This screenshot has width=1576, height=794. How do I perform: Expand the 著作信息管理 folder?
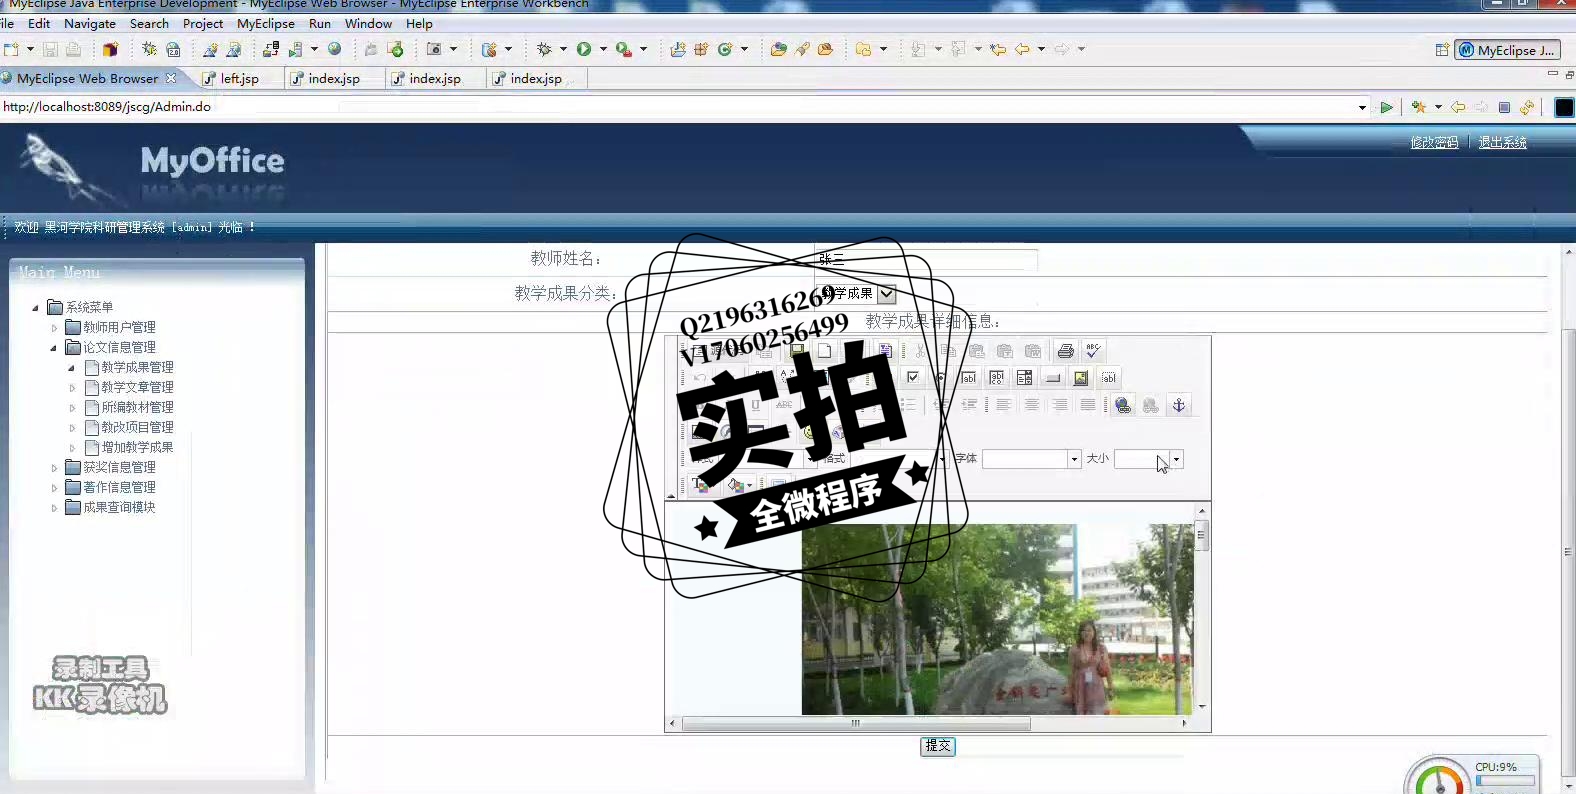(x=54, y=487)
